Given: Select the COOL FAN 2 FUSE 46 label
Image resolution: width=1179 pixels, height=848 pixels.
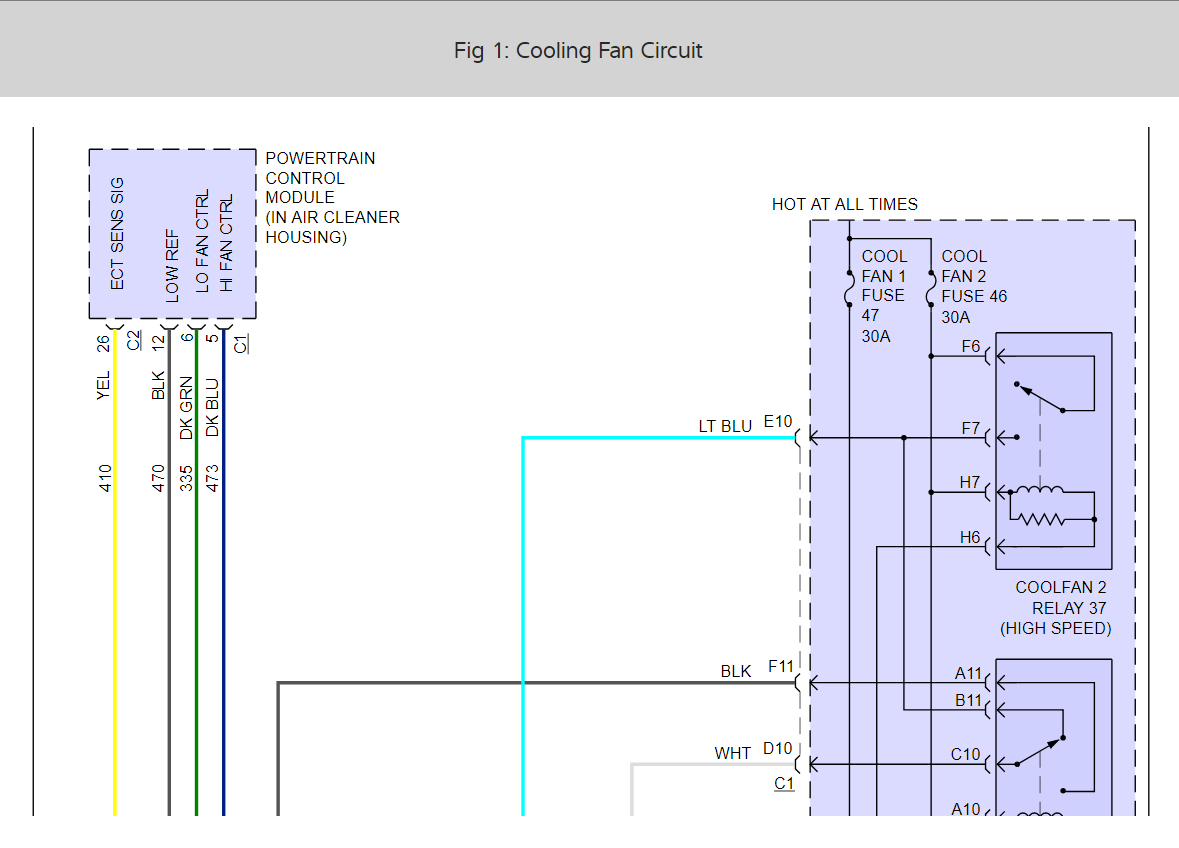Looking at the screenshot, I should pyautogui.click(x=973, y=286).
